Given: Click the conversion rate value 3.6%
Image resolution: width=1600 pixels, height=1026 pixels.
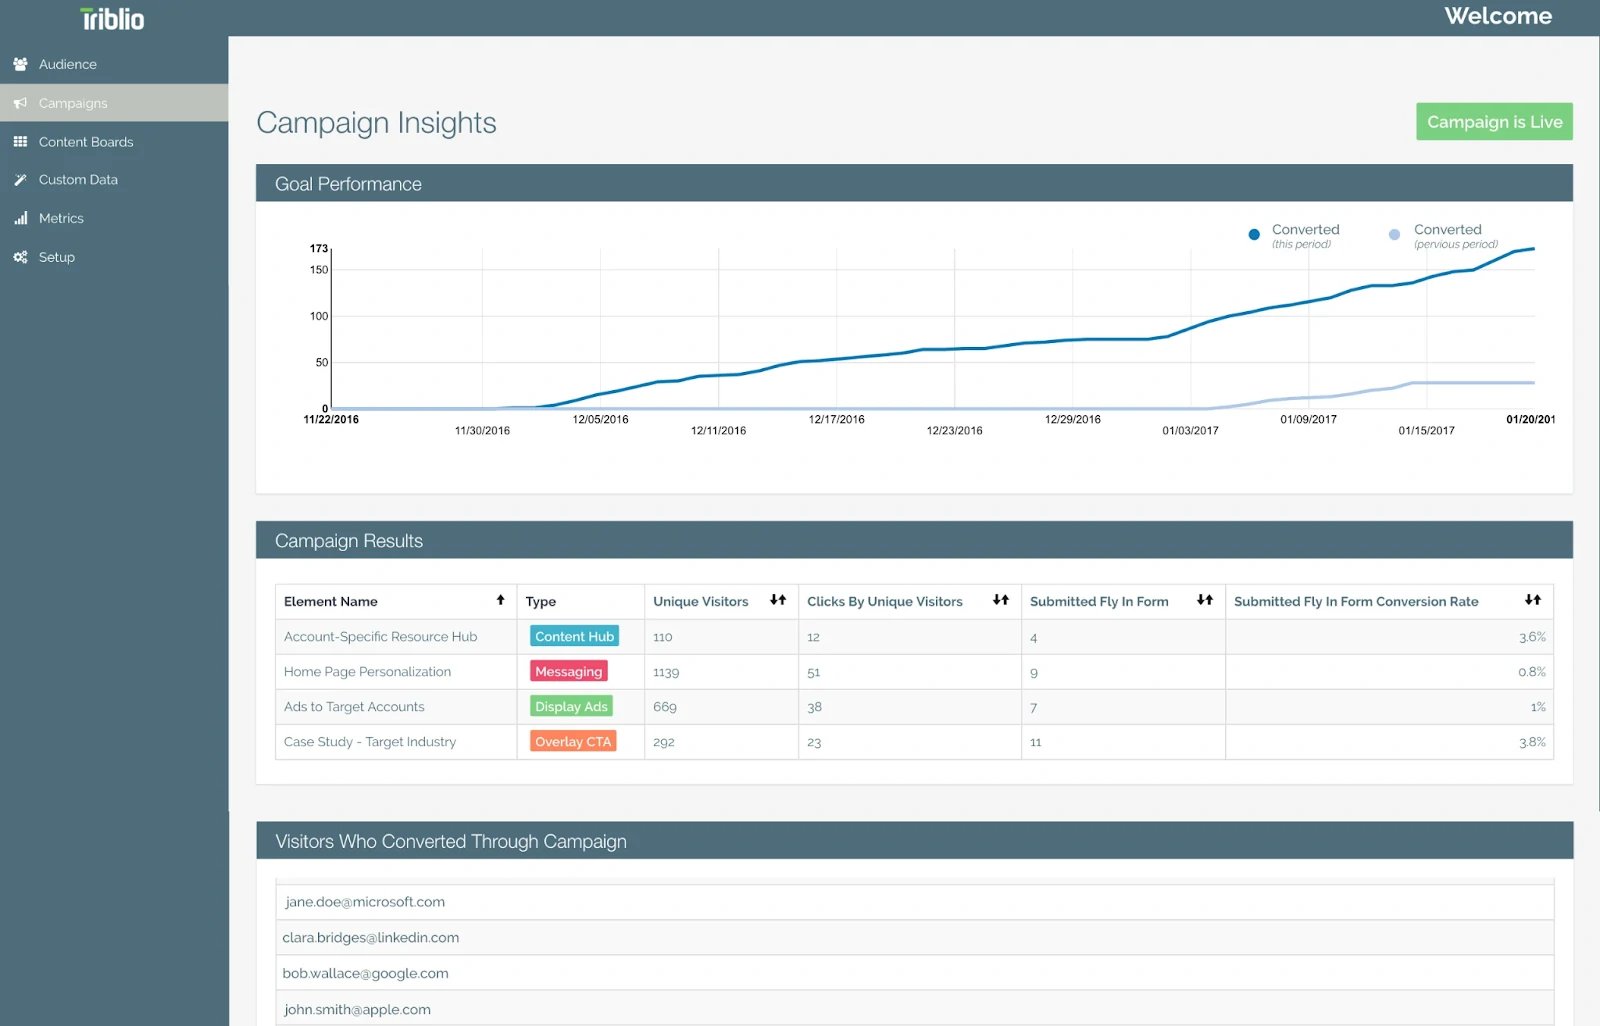Looking at the screenshot, I should (x=1532, y=637).
